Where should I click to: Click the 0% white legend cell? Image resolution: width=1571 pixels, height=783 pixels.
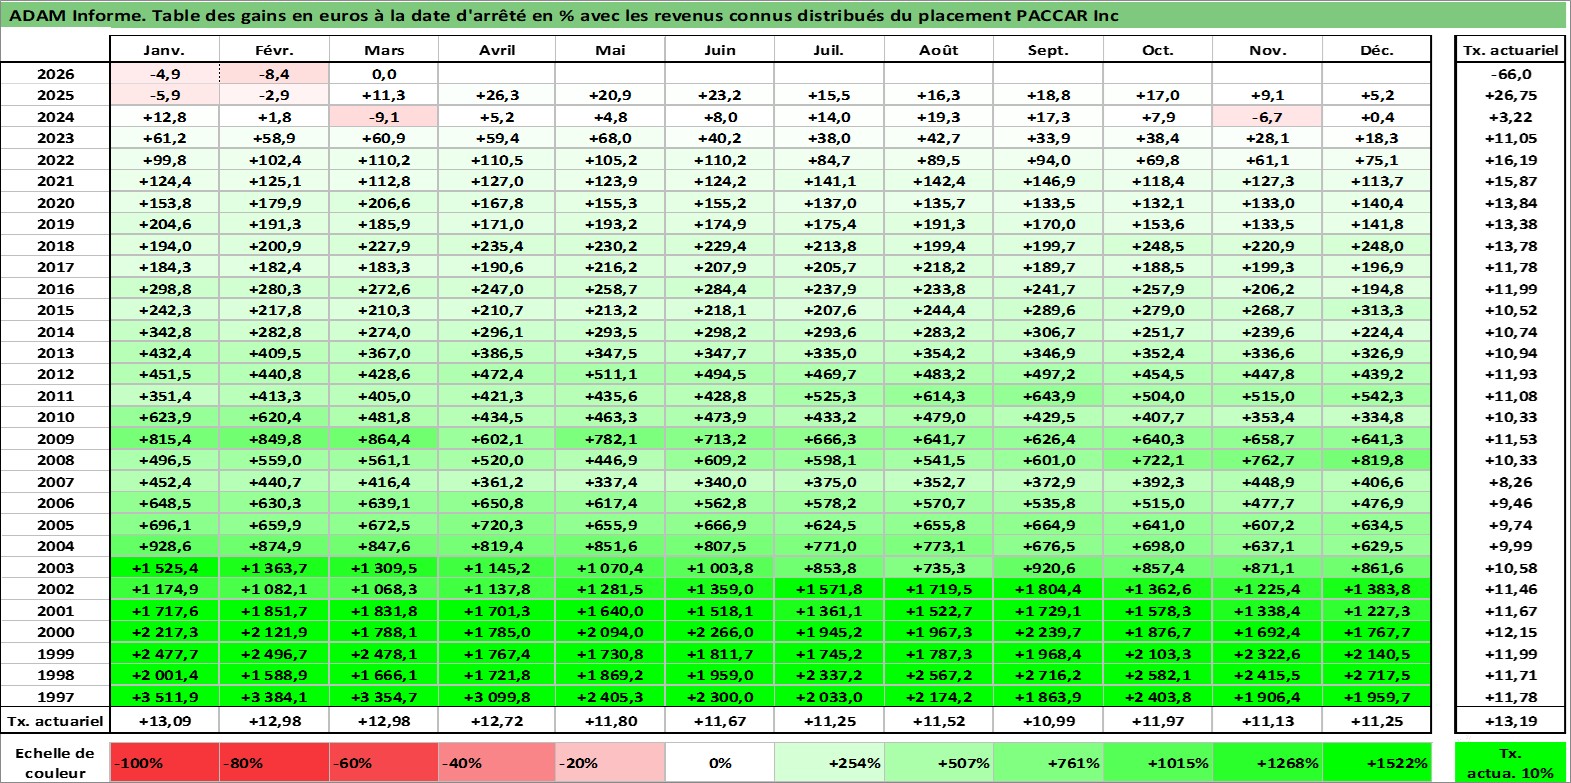point(720,762)
